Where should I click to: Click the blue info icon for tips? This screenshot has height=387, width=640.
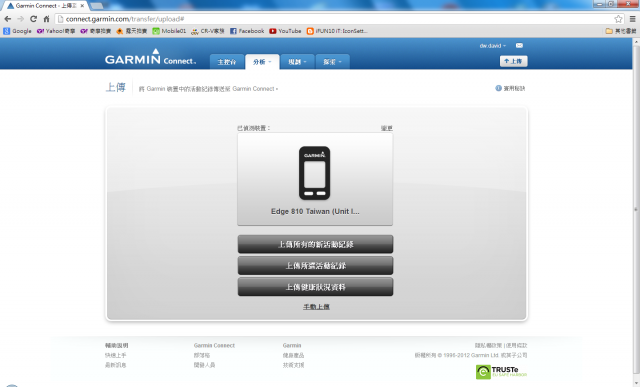point(498,88)
